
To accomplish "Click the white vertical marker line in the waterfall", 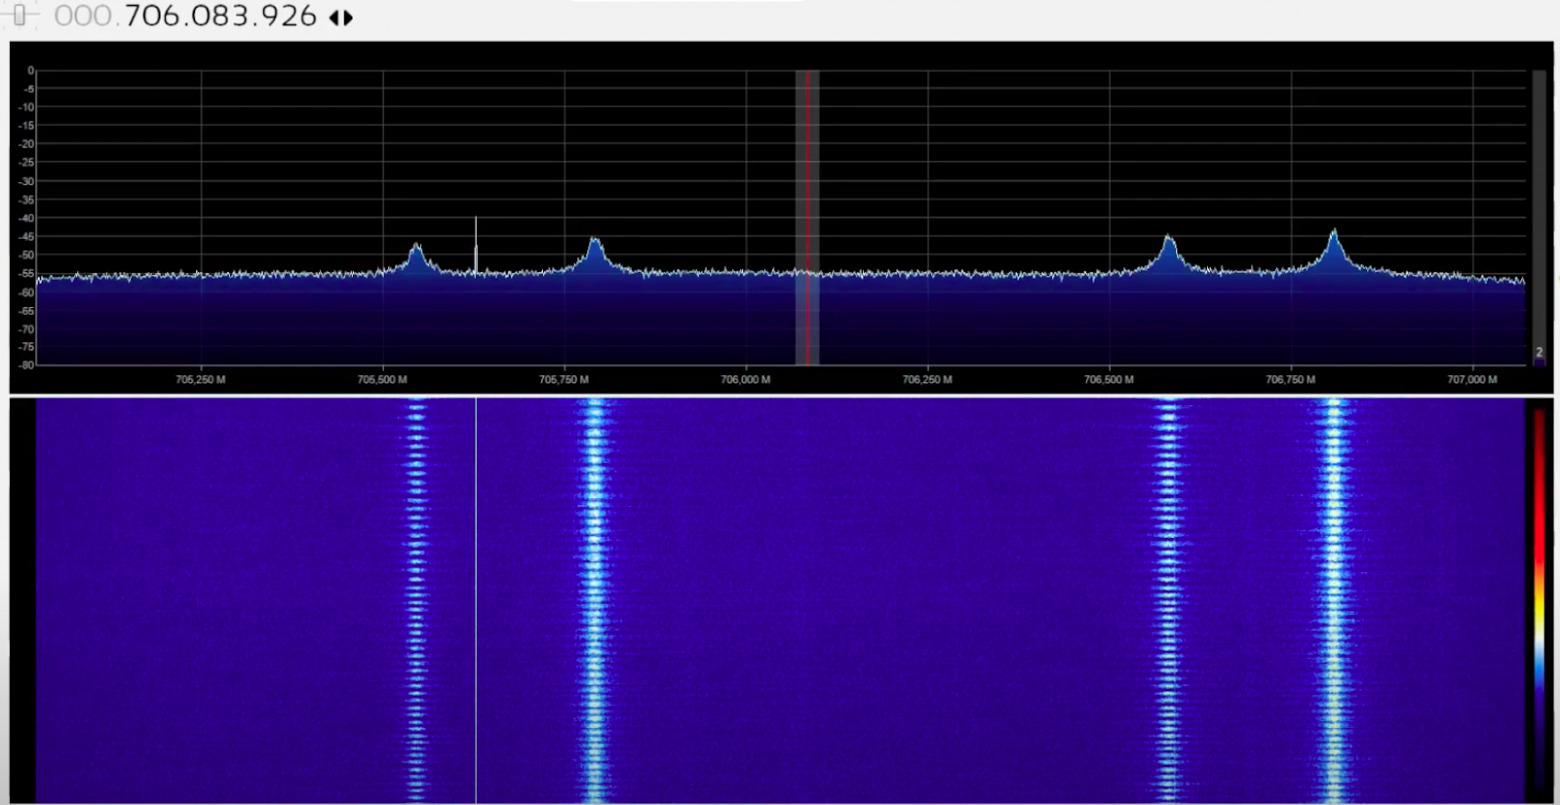I will [477, 600].
